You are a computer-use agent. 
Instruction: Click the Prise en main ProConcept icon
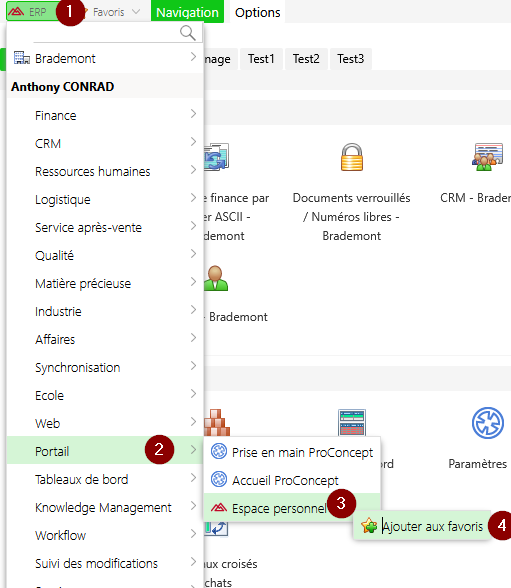pyautogui.click(x=219, y=451)
